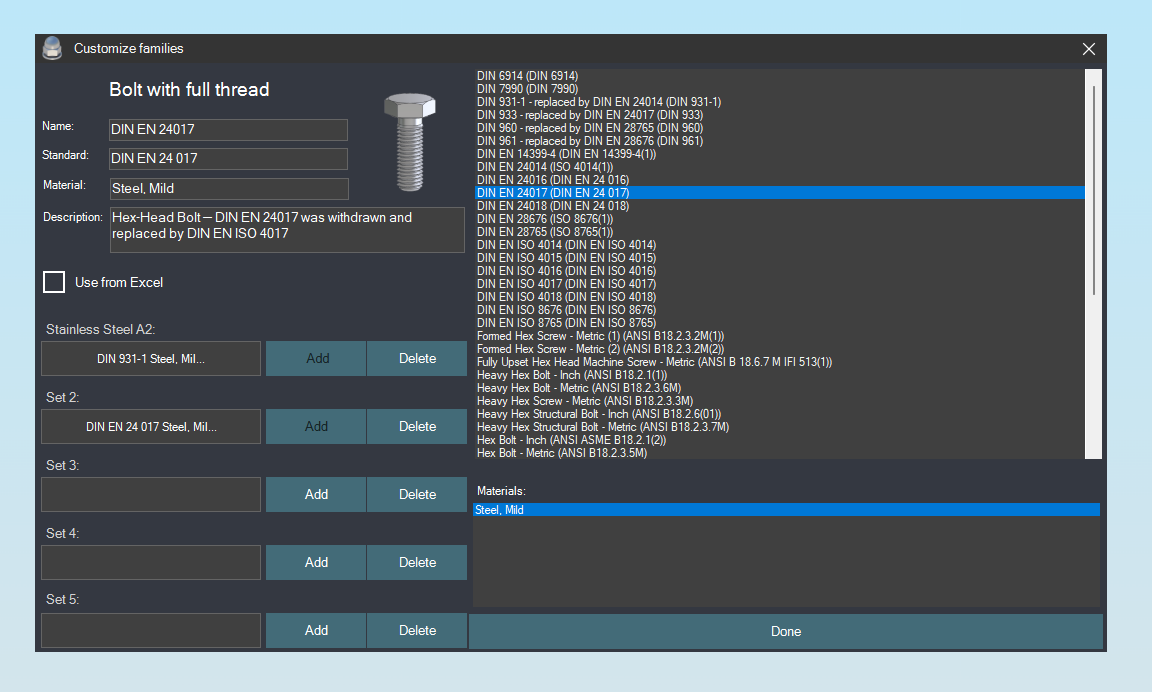This screenshot has width=1152, height=692.
Task: Click the Standard input field
Action: (228, 159)
